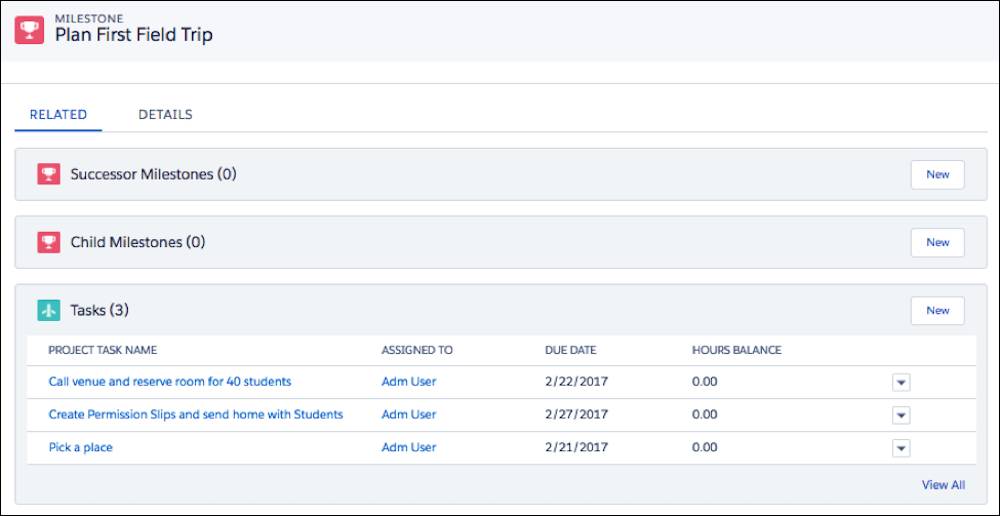Open the Child Milestones (0) heading
The width and height of the screenshot is (1000, 516).
click(138, 242)
